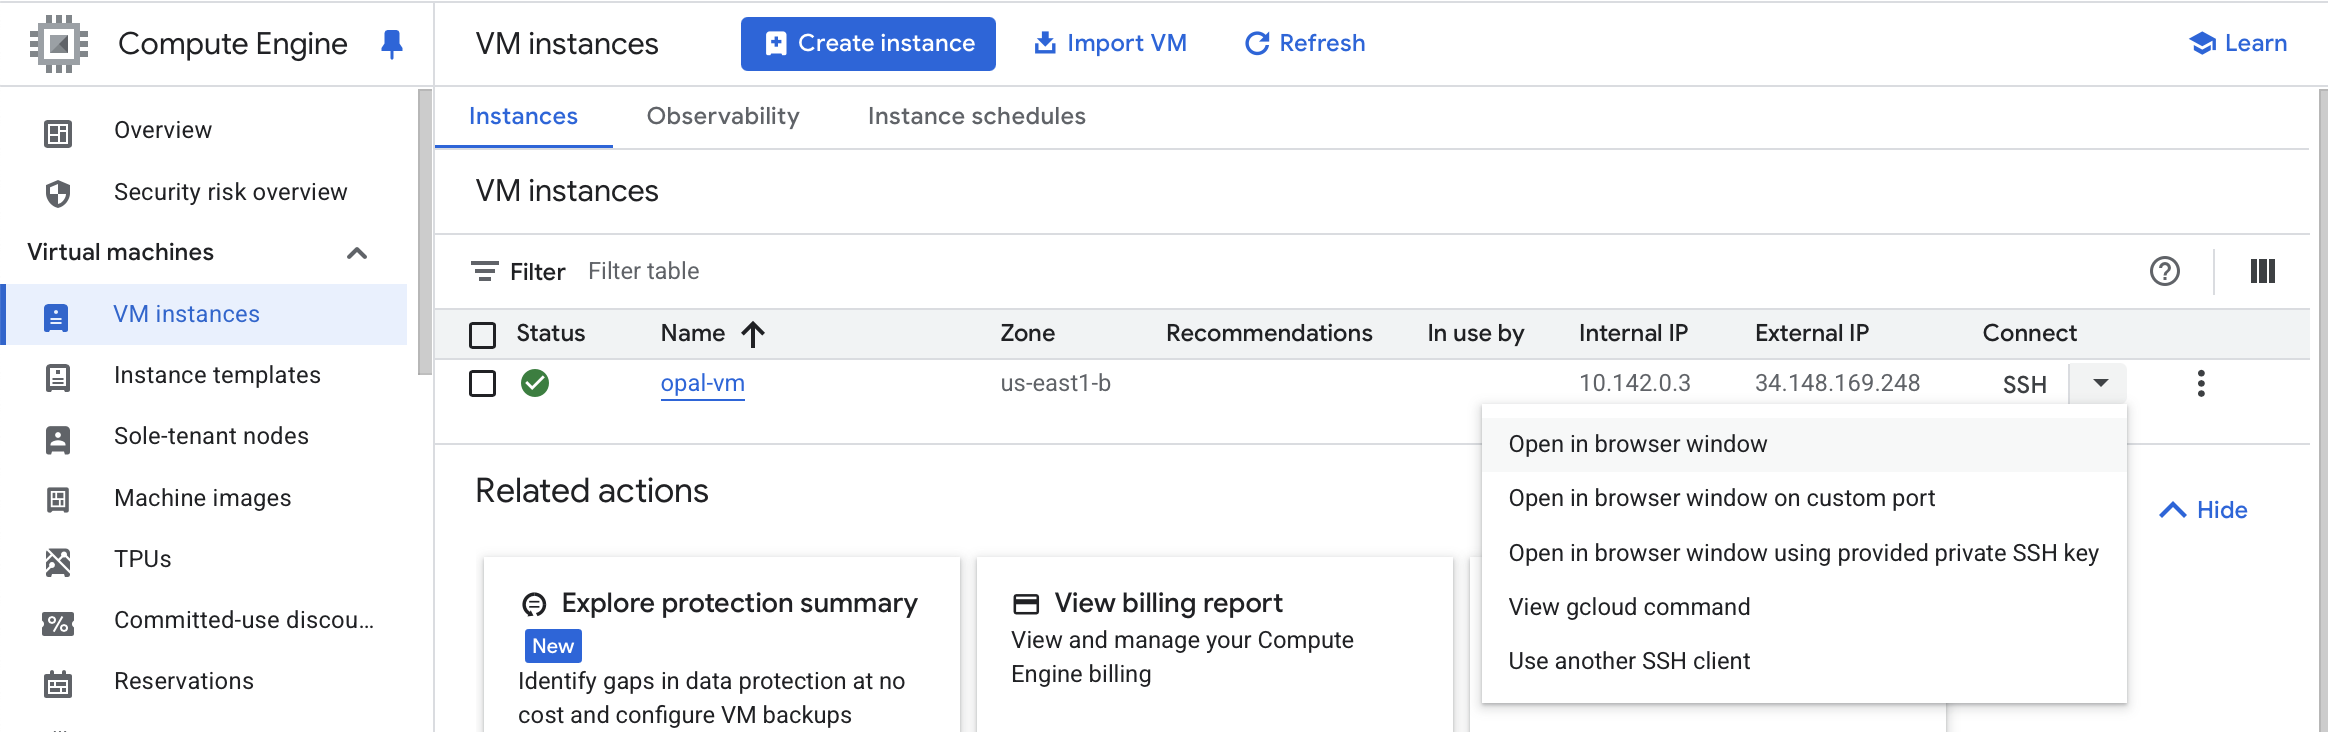Select View gcloud command

(x=1804, y=607)
